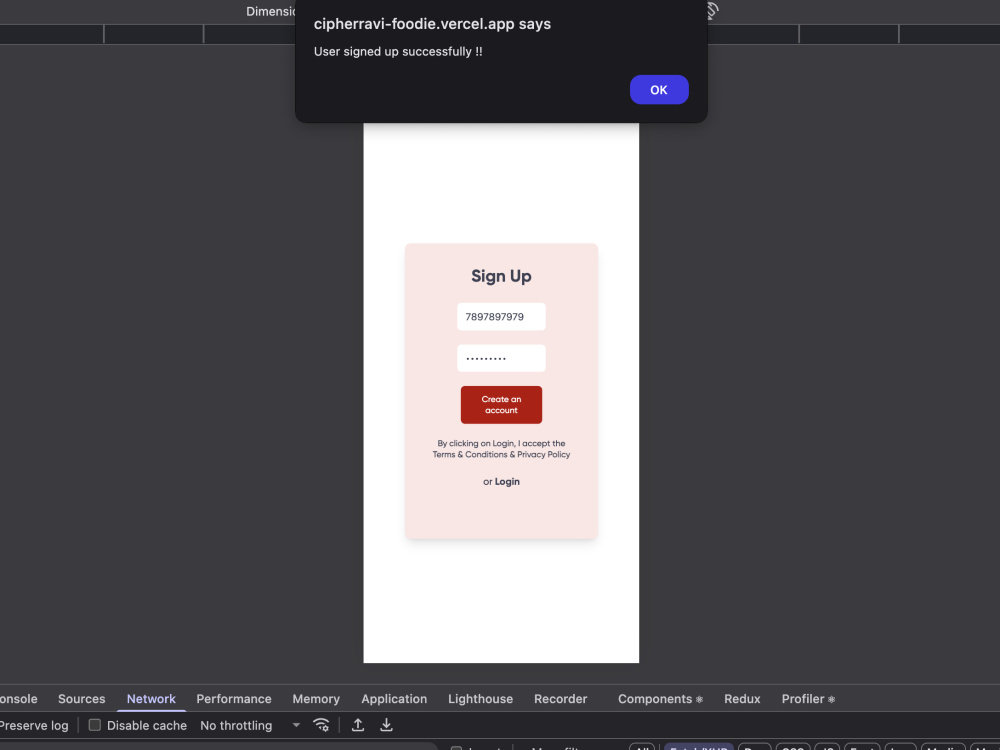Open the Sources tab
The width and height of the screenshot is (1000, 750).
[x=82, y=699]
